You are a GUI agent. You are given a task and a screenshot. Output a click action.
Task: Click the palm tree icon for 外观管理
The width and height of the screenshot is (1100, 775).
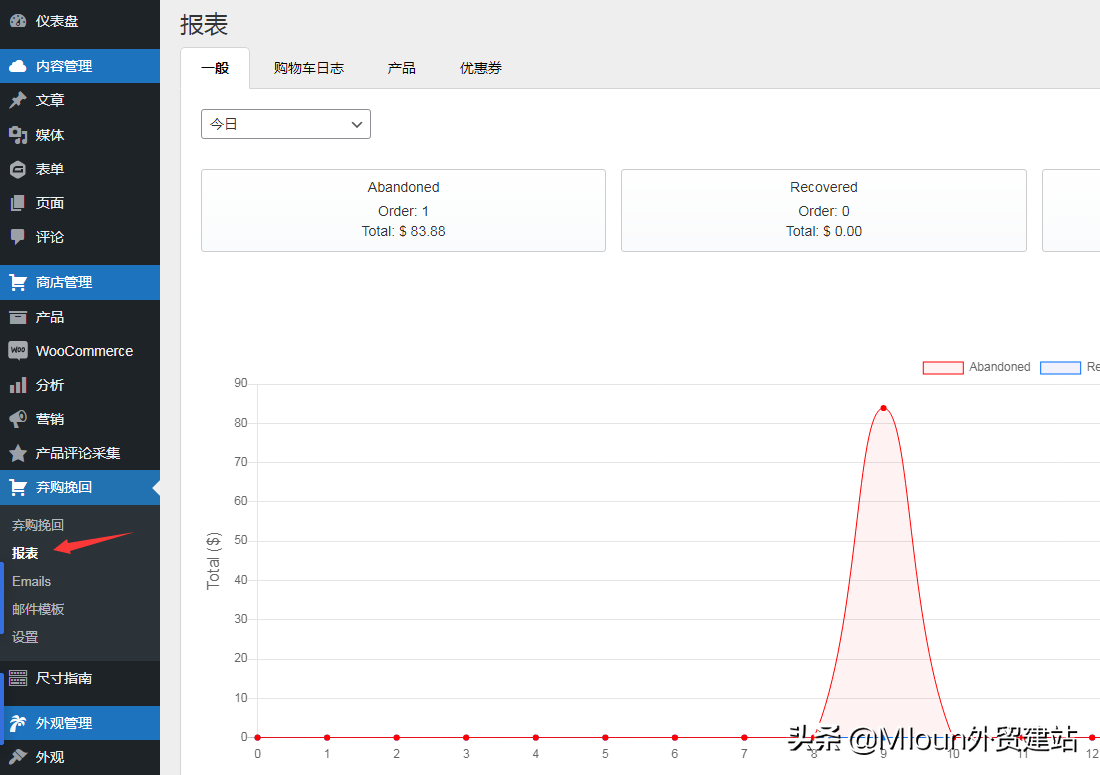pos(18,723)
